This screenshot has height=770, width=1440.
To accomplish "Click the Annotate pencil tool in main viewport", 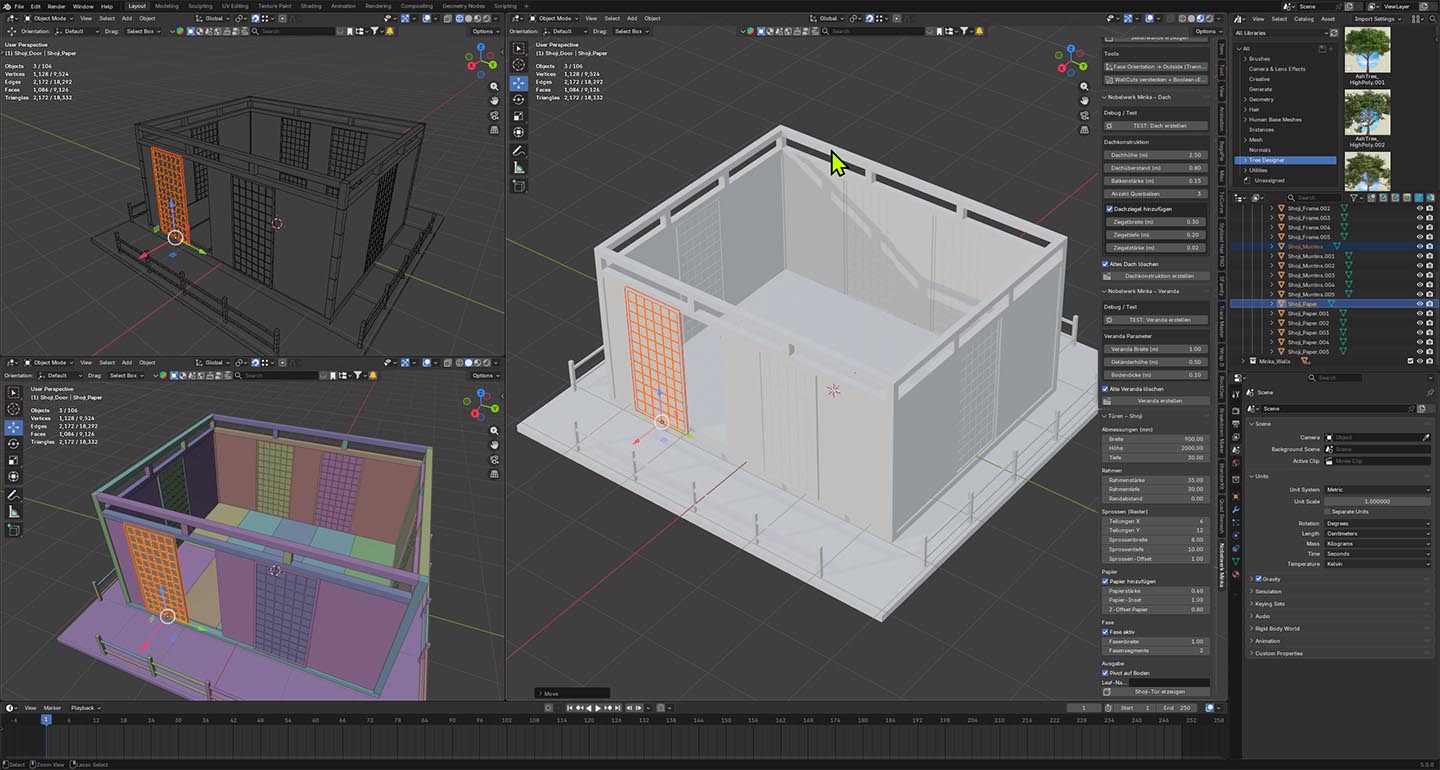I will (519, 150).
